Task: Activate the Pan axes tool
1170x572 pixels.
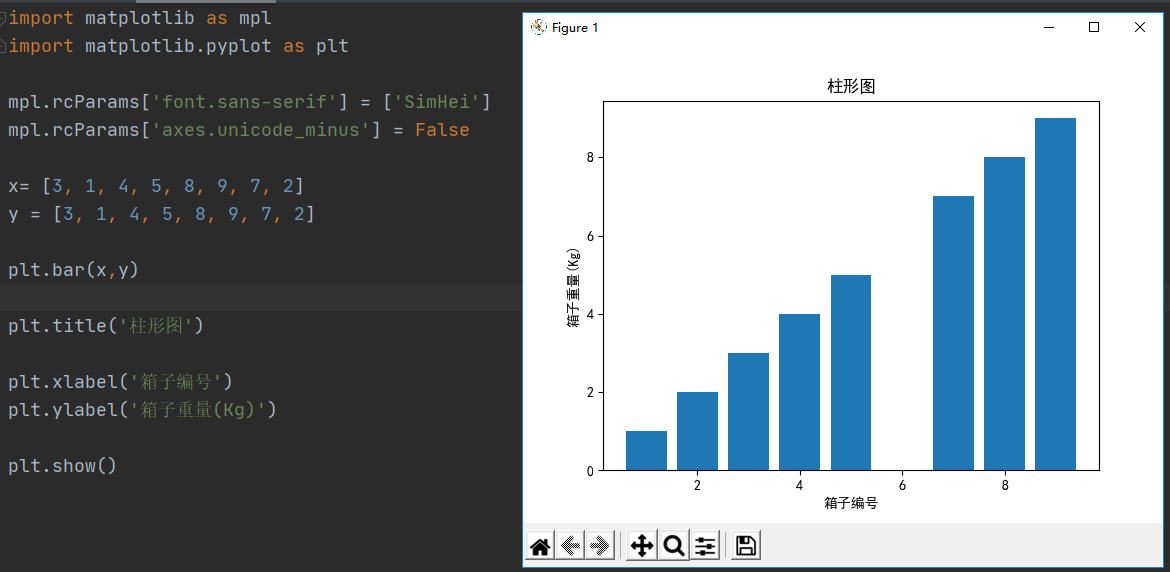Action: [x=642, y=547]
